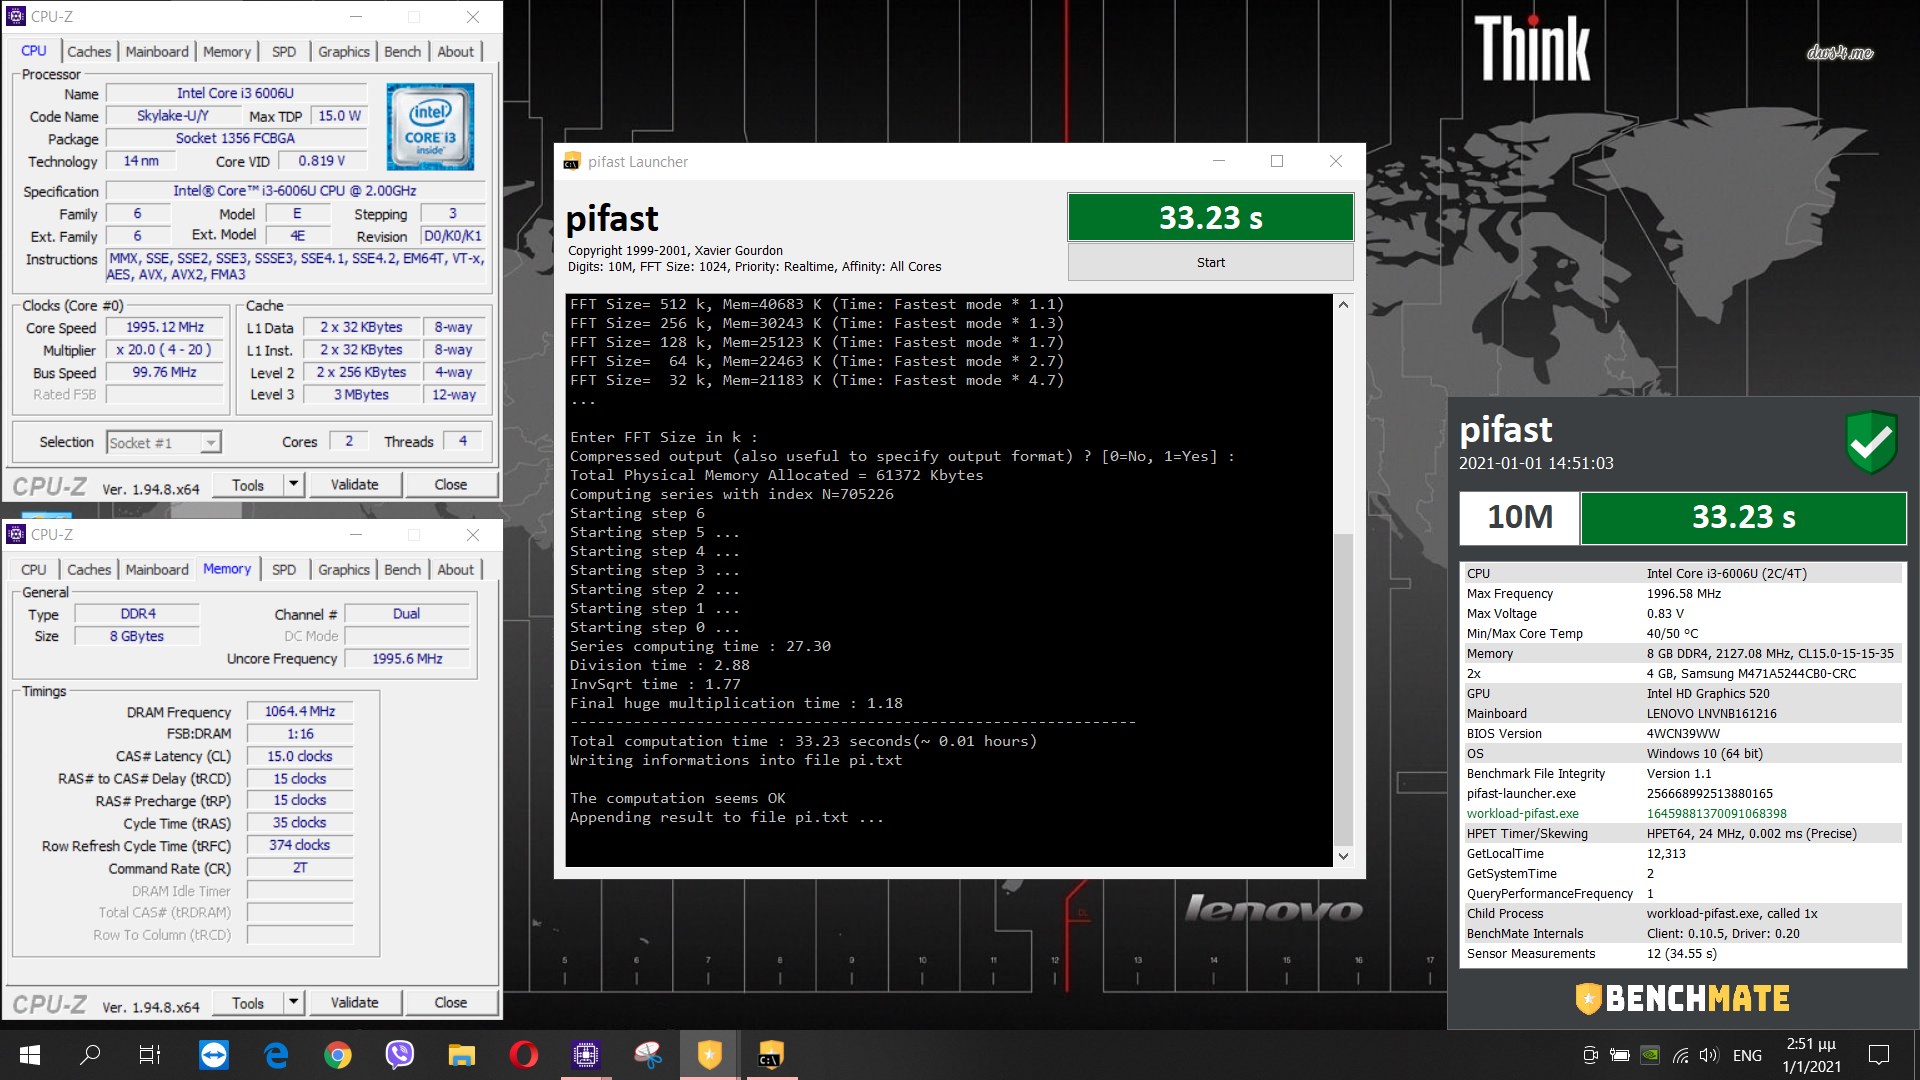
Task: Click the pifast console scrollbar down arrow
Action: point(1343,856)
